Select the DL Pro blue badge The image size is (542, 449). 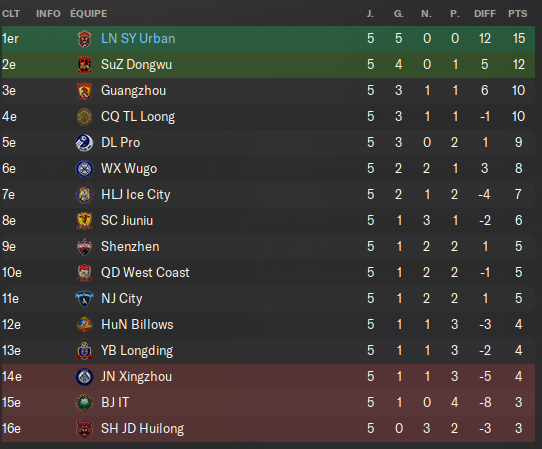tap(84, 142)
